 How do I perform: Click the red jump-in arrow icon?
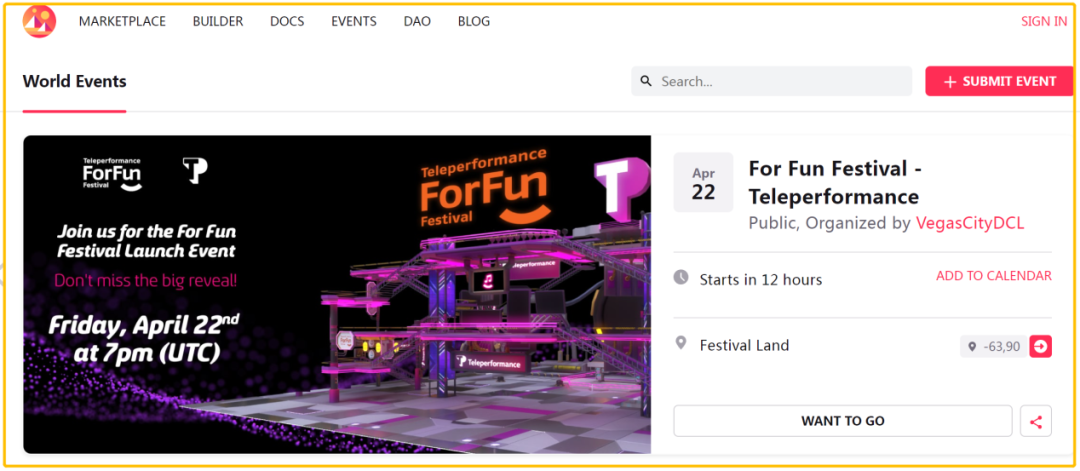tap(1040, 346)
